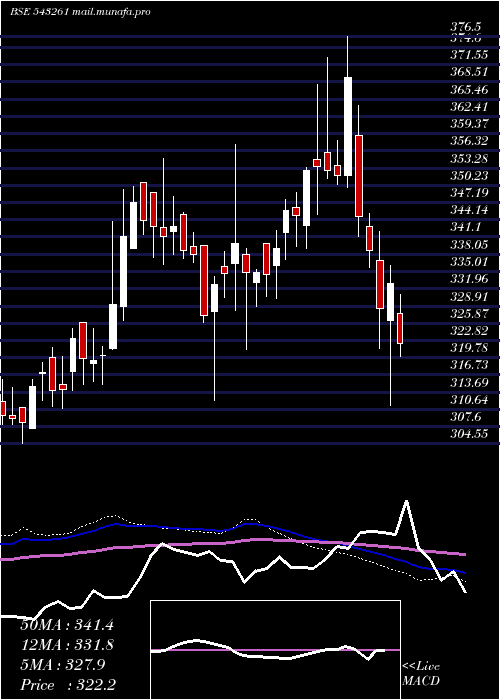Click the 353.28 price axis label
This screenshot has height=700, width=500.
469,158
